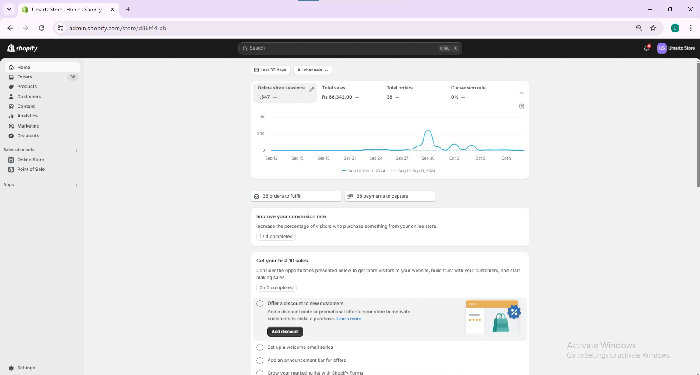The width and height of the screenshot is (700, 375).
Task: Reload the current page
Action: click(42, 28)
